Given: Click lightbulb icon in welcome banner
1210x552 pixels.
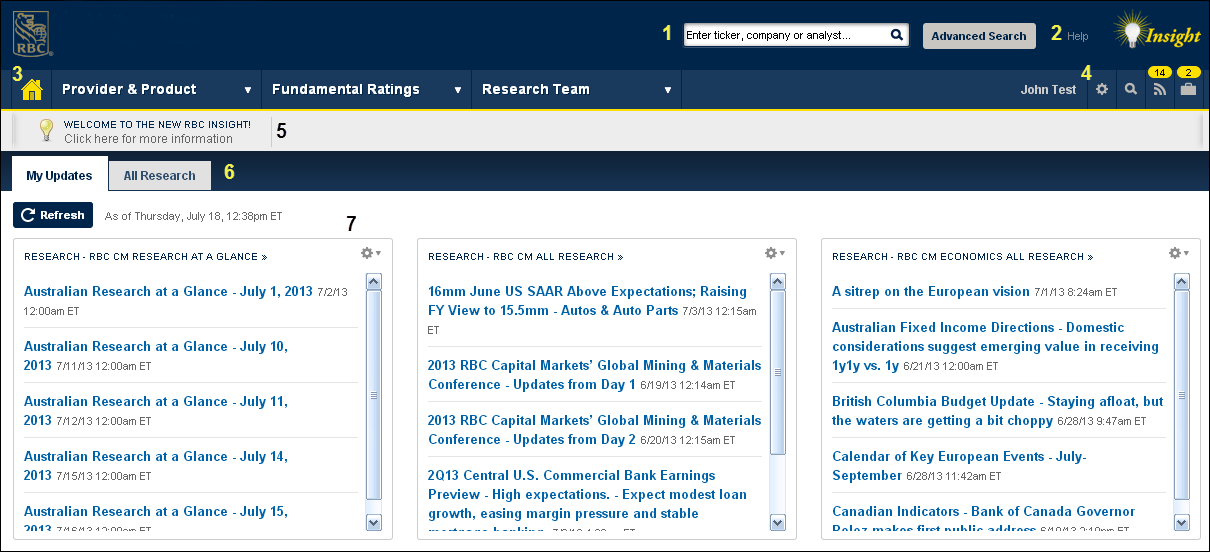Looking at the screenshot, I should (x=45, y=130).
